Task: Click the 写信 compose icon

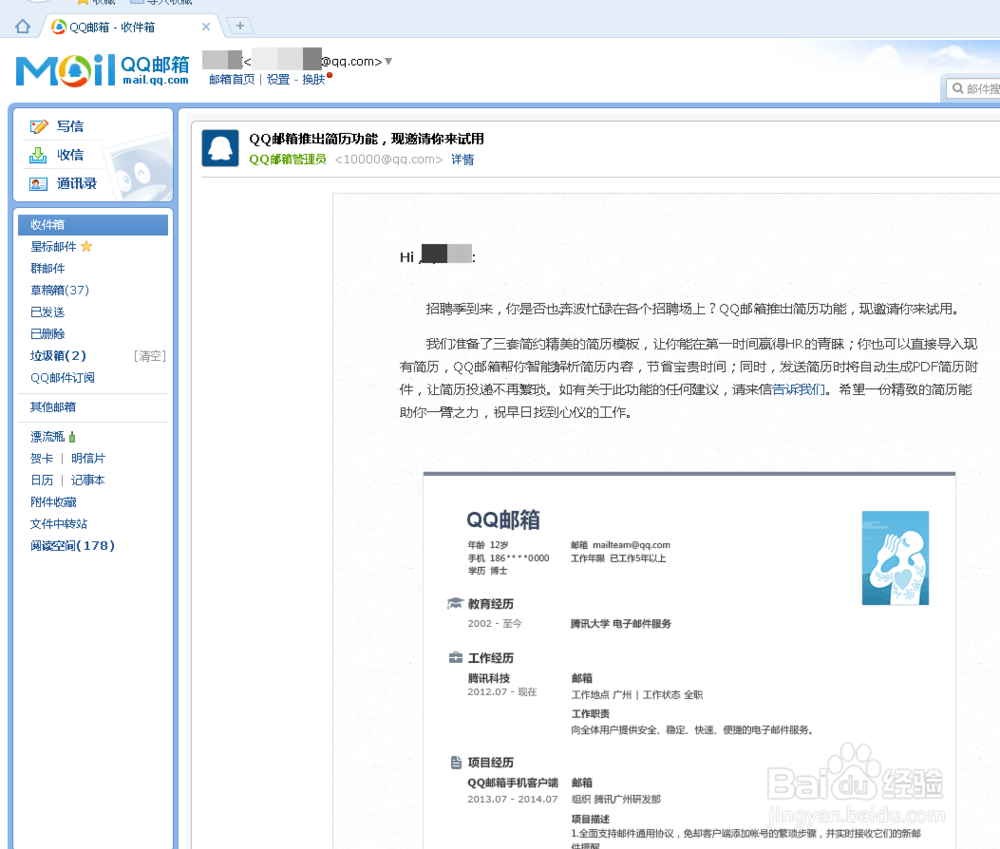Action: 38,126
